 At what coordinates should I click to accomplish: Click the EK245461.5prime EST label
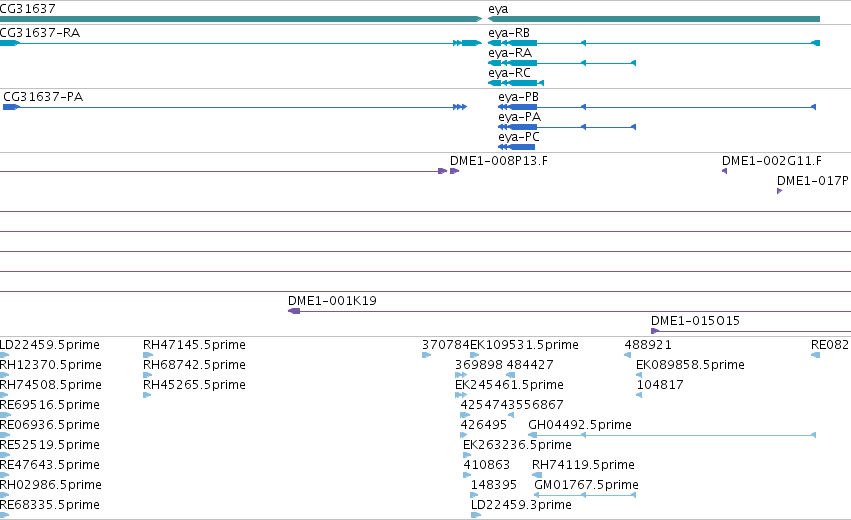[x=509, y=385]
